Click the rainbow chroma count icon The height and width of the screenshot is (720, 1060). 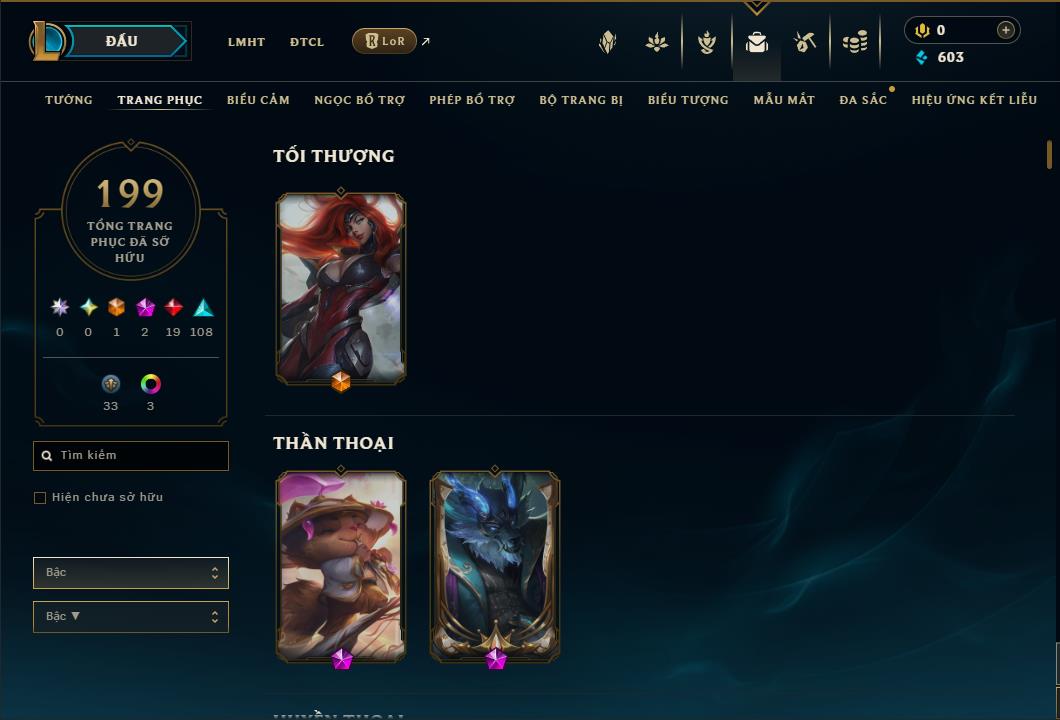point(150,384)
